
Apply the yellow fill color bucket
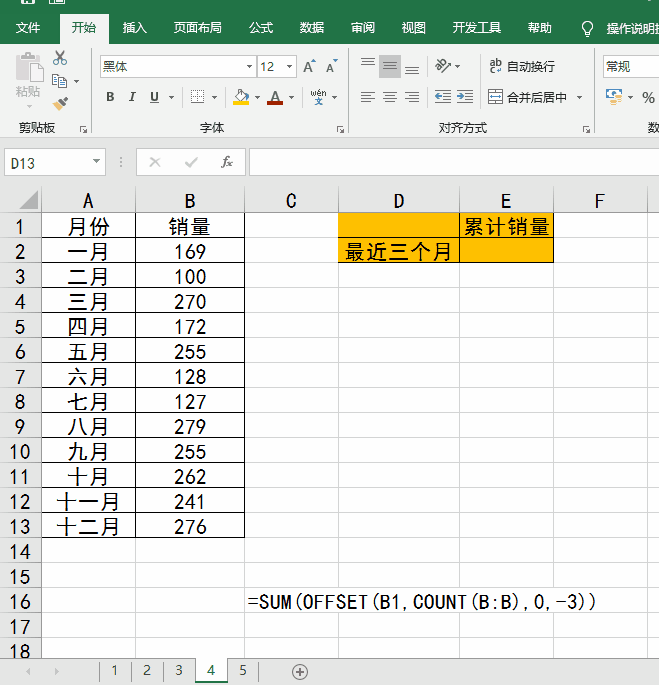coord(241,97)
